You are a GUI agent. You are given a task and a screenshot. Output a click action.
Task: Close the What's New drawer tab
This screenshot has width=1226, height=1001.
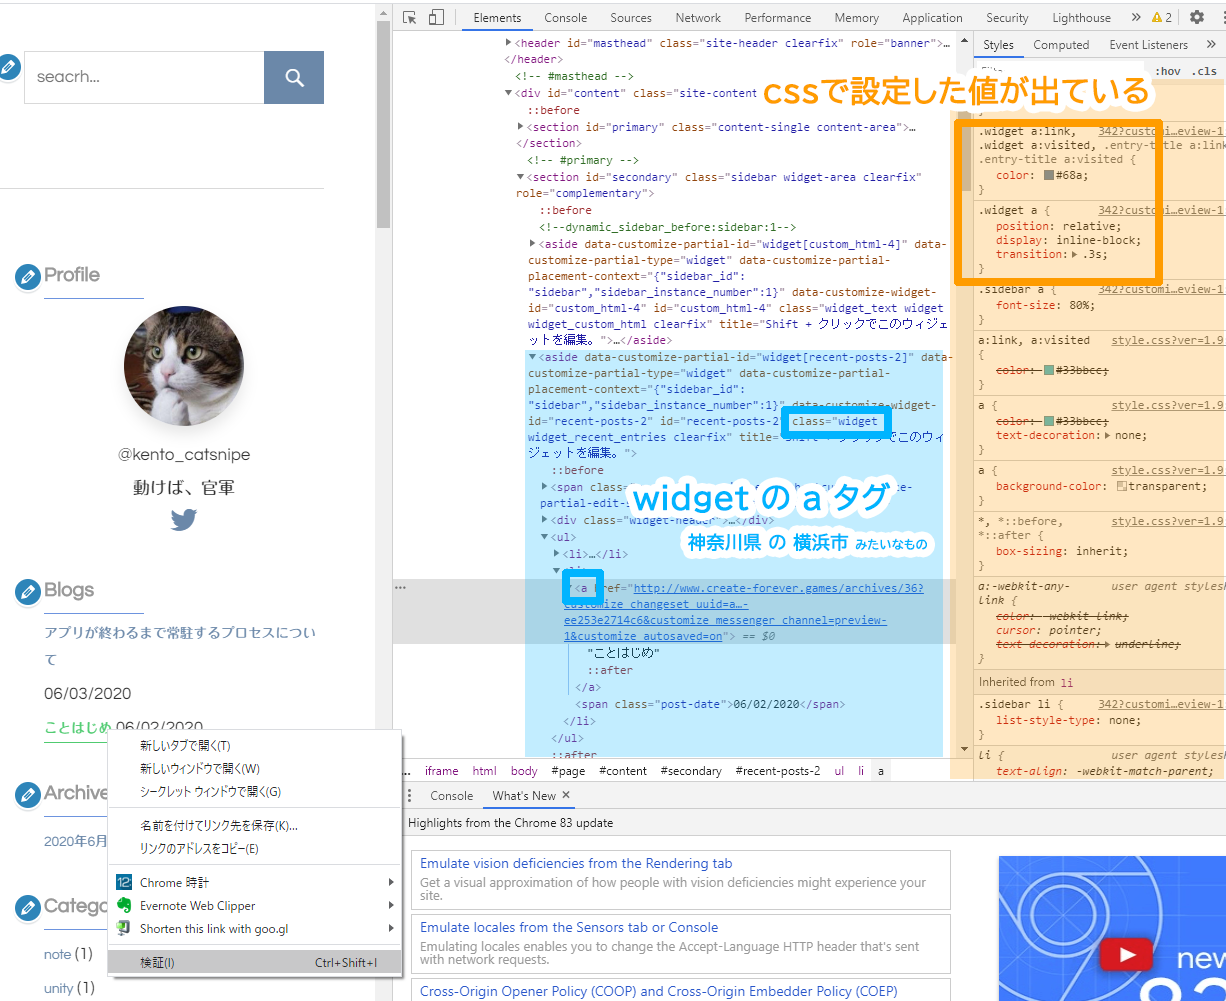[x=566, y=795]
